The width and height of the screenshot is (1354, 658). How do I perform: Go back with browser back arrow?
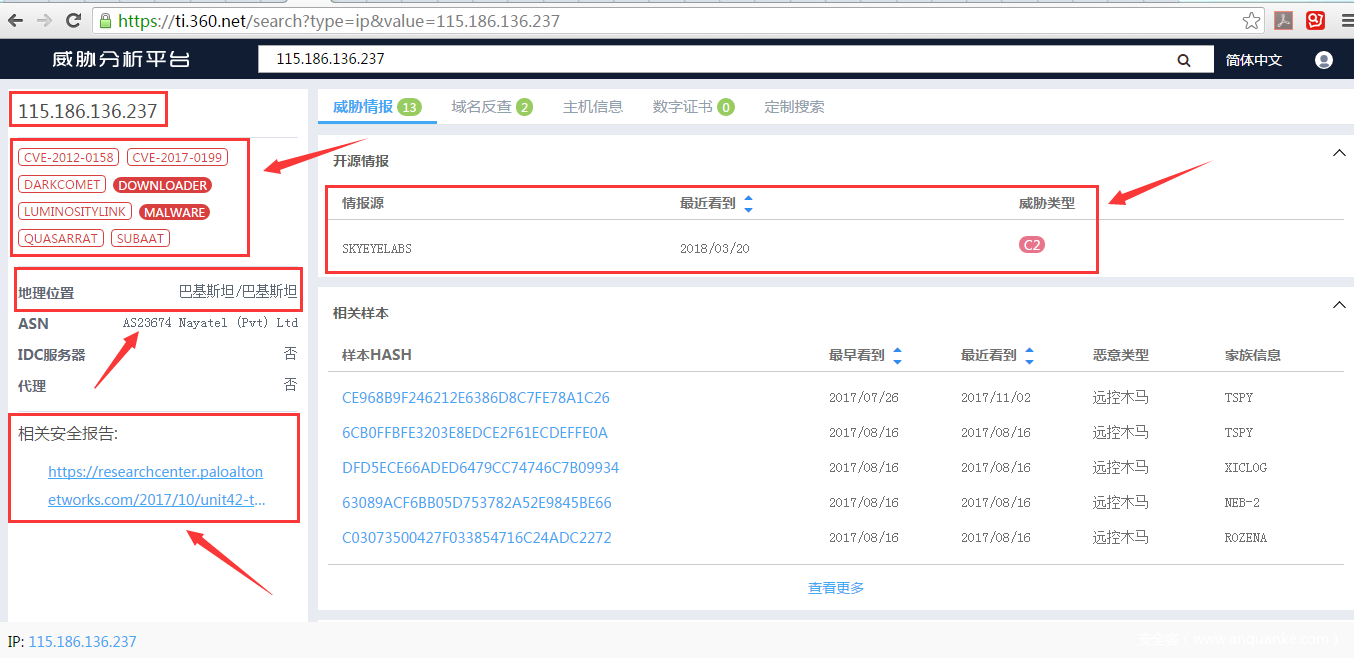tap(17, 20)
